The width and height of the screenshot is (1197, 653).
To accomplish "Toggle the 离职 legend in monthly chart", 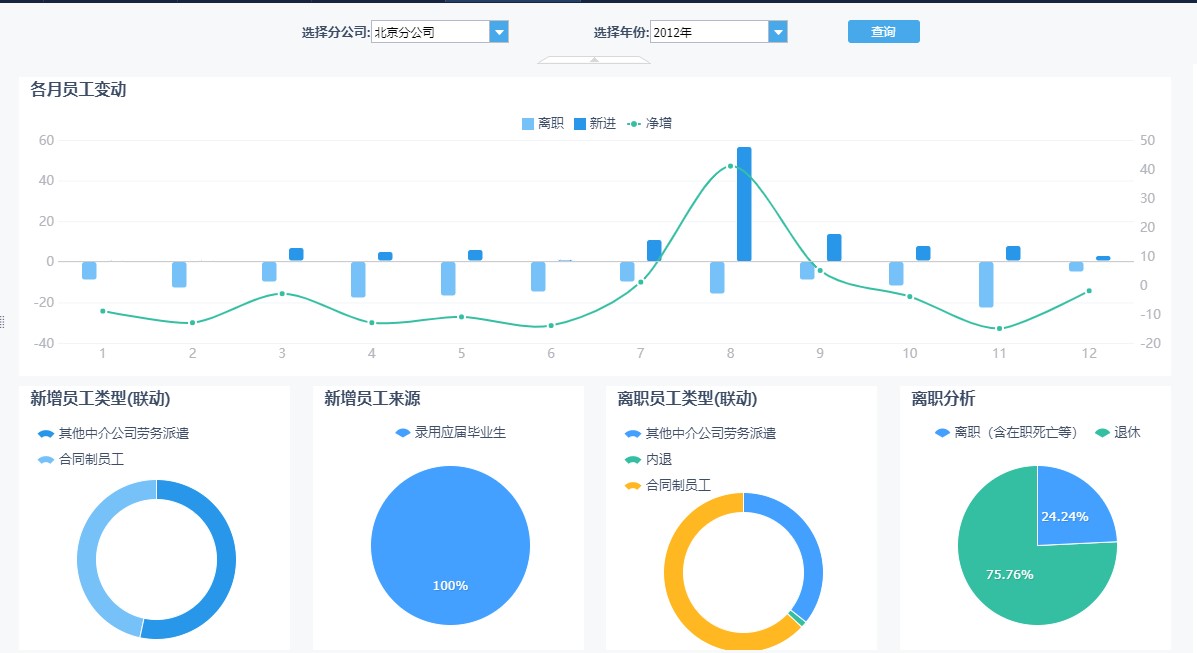I will 543,123.
